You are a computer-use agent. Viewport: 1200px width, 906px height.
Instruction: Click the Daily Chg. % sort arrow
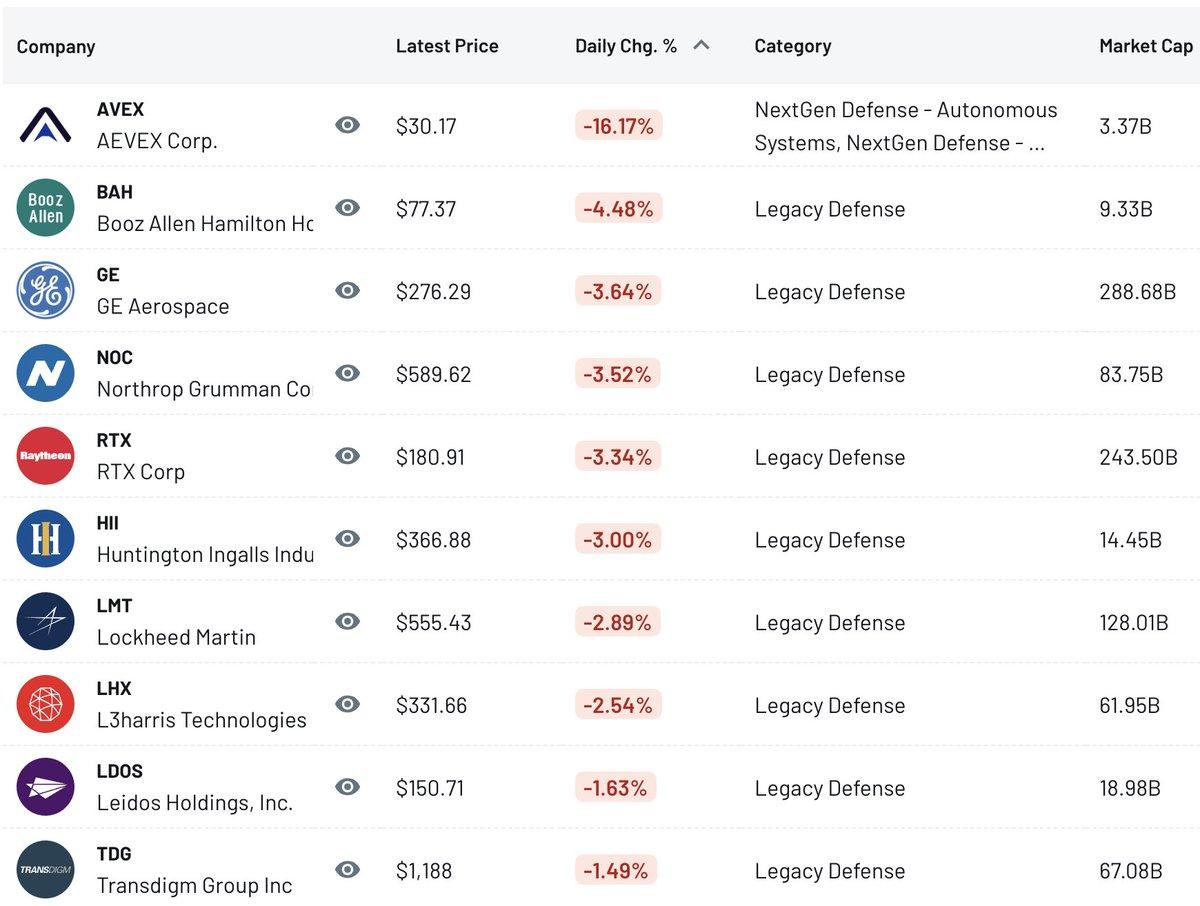click(701, 45)
